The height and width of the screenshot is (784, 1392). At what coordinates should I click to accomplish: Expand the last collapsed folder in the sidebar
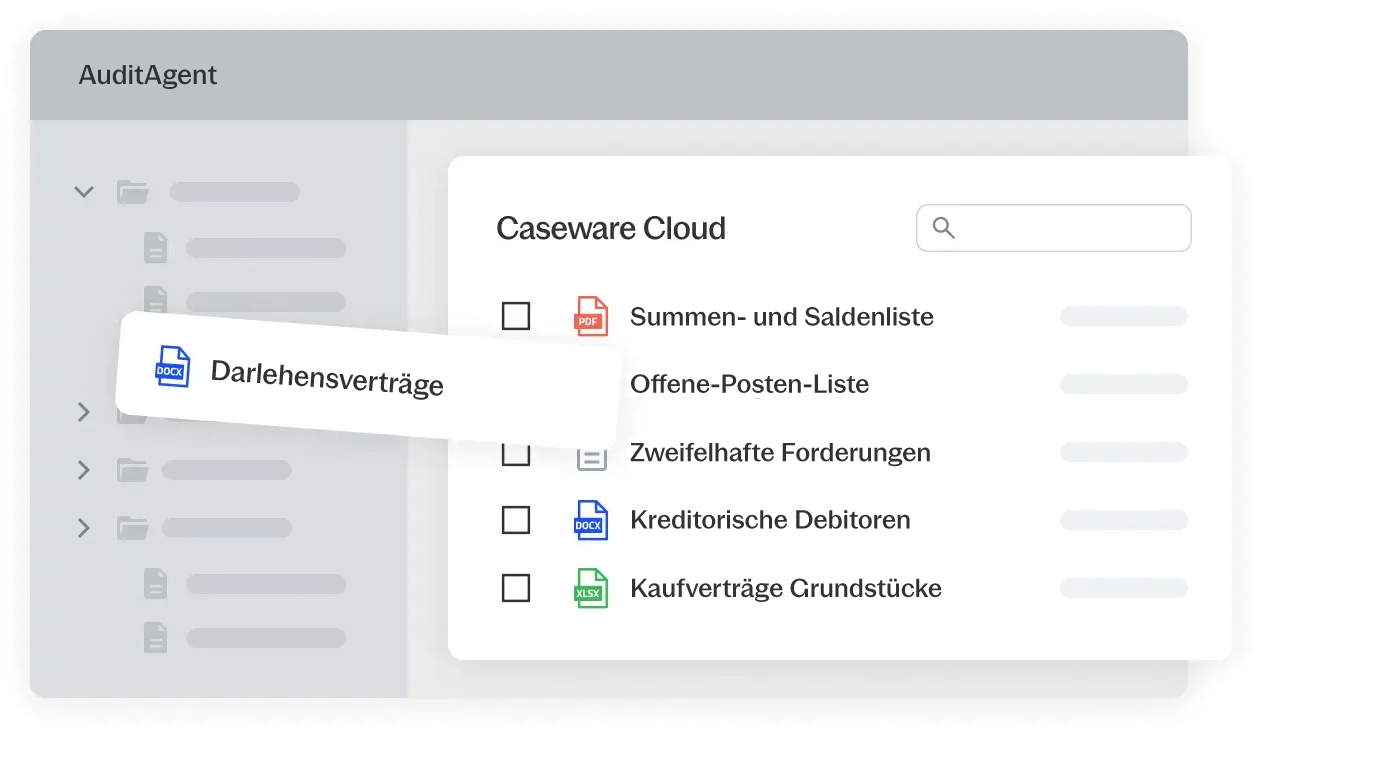pos(84,528)
